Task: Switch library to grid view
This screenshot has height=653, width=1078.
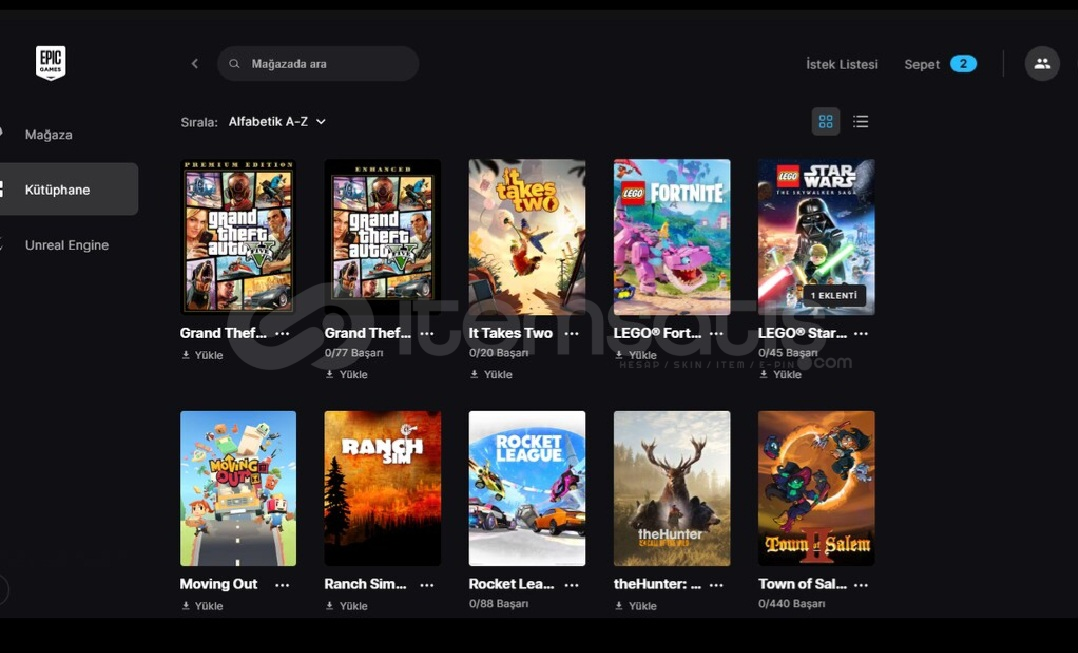Action: coord(826,122)
